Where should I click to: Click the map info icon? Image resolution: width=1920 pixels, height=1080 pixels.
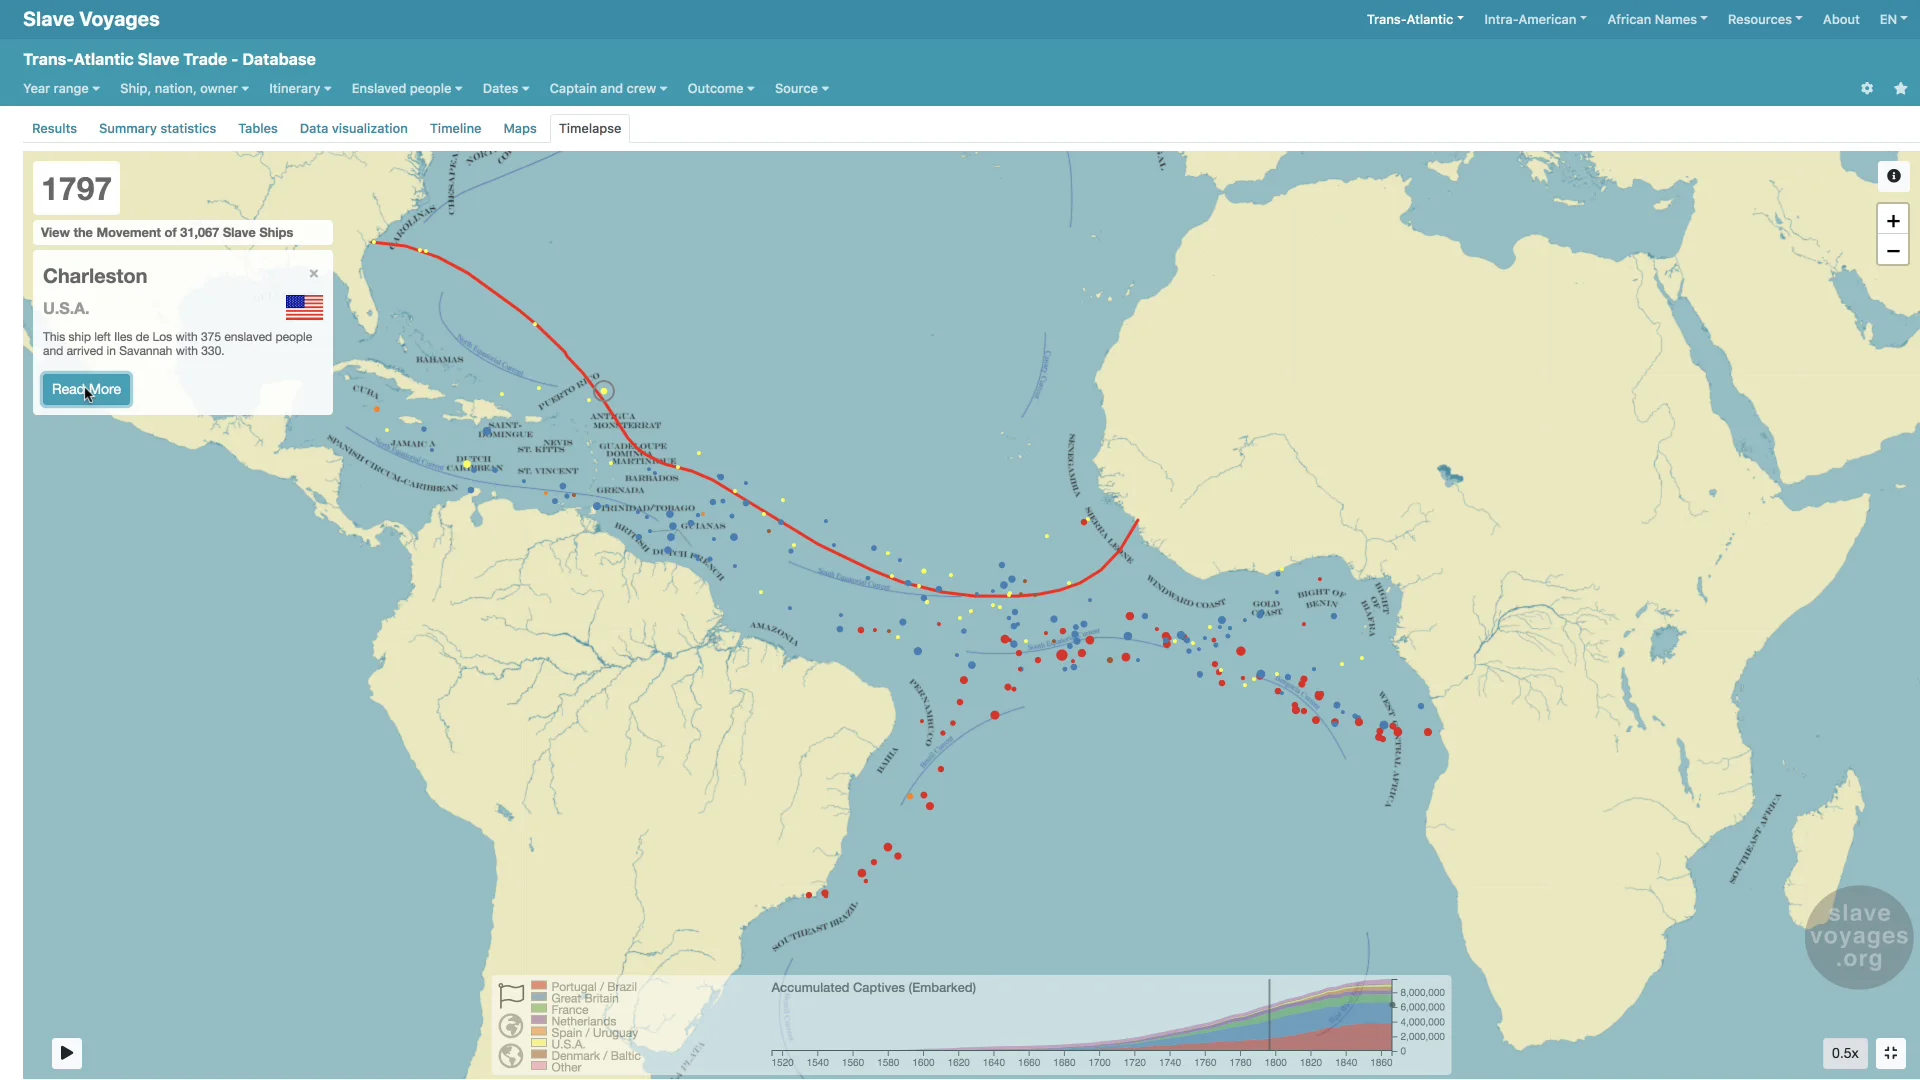(x=1893, y=176)
